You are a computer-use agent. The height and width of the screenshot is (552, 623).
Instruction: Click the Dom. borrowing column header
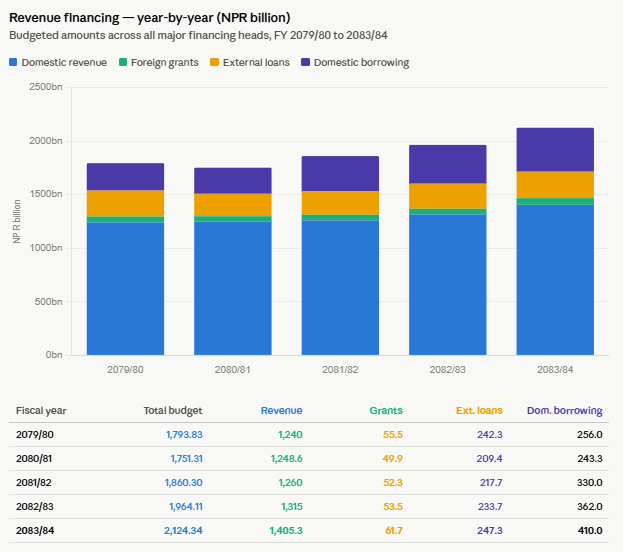(x=565, y=411)
